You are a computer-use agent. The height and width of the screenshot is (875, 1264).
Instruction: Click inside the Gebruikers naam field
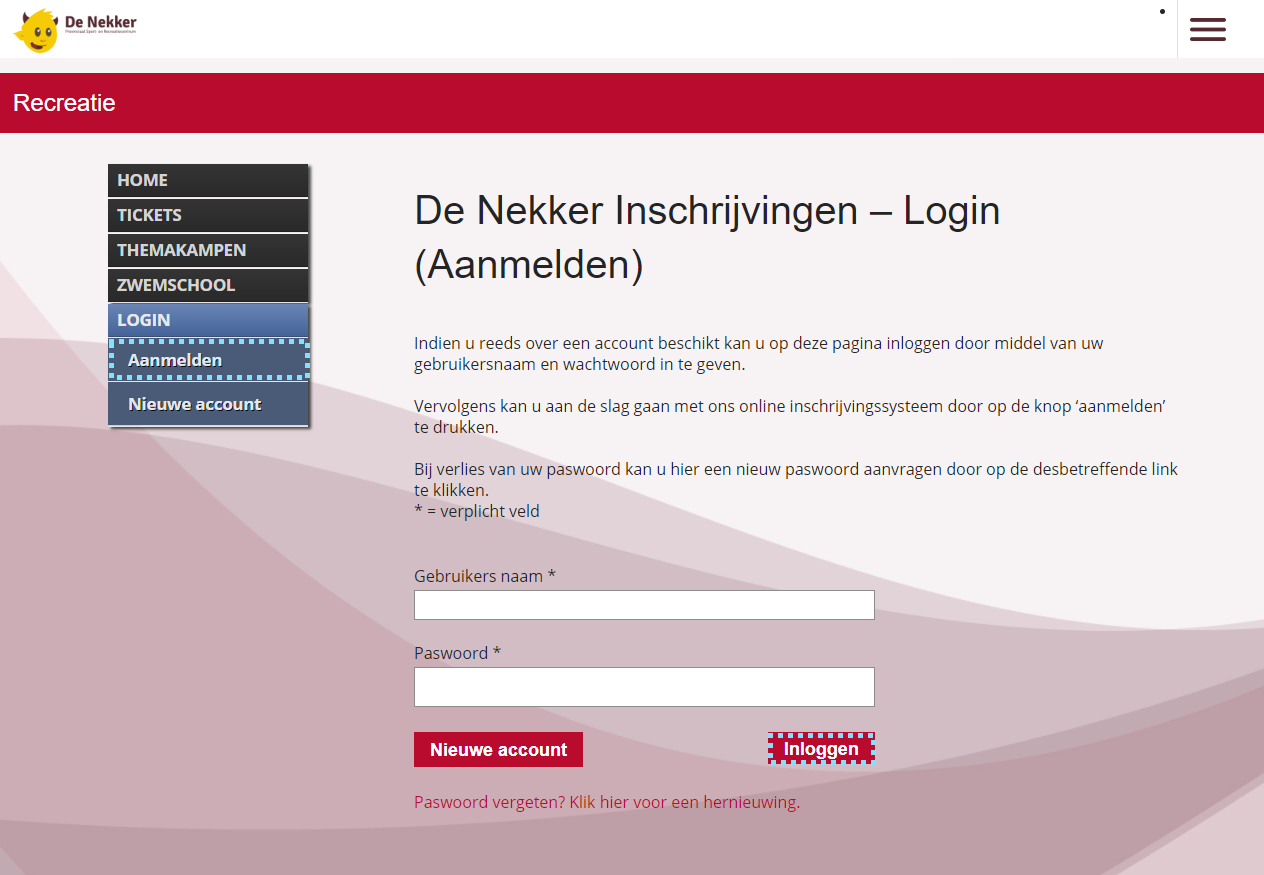click(644, 604)
